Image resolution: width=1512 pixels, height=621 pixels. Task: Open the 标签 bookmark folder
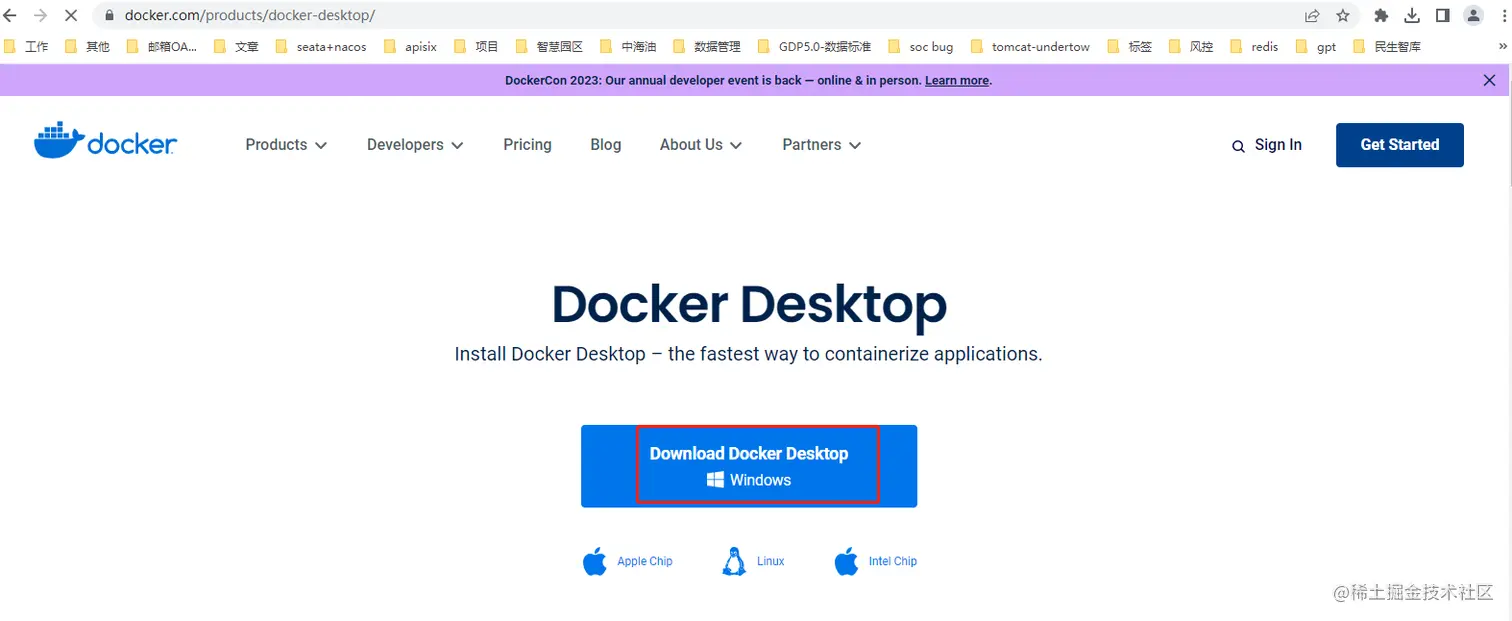pyautogui.click(x=1129, y=46)
